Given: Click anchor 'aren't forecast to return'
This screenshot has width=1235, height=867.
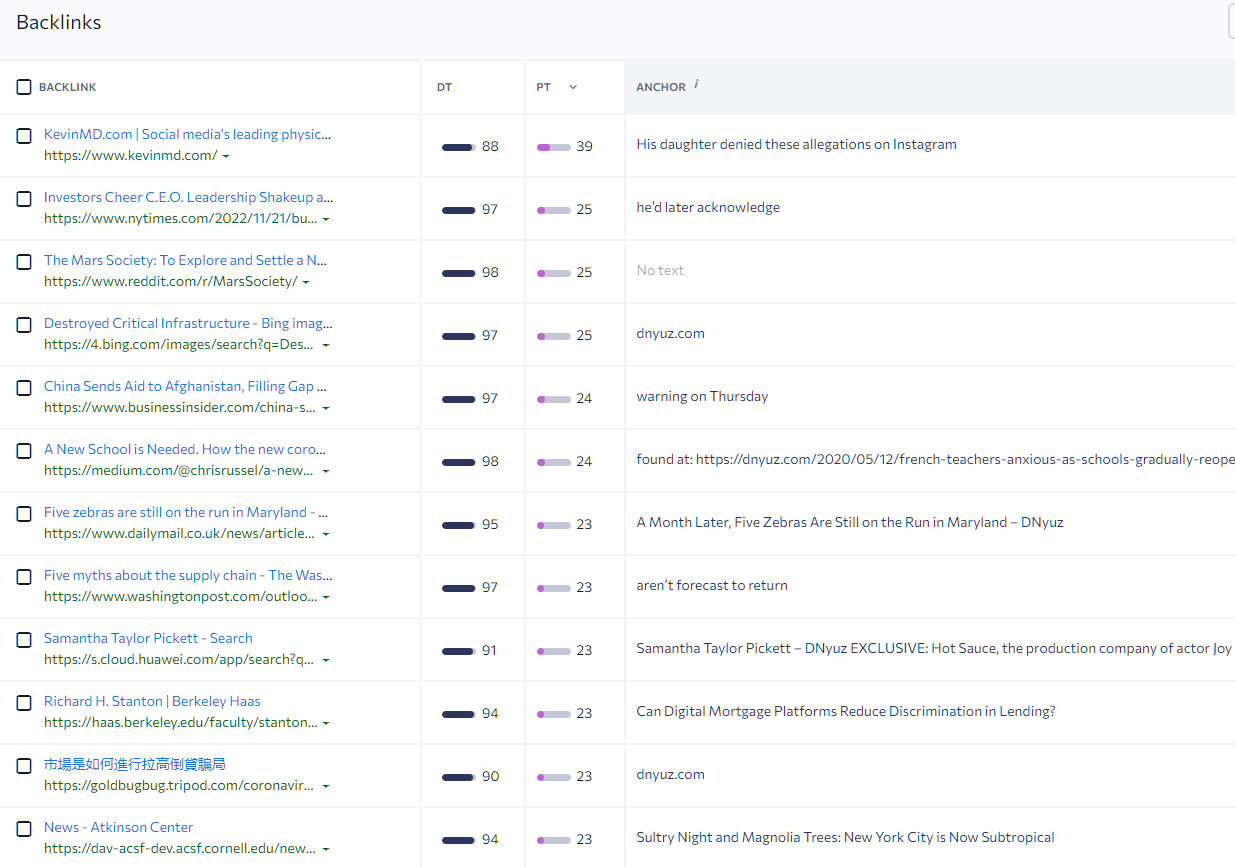Looking at the screenshot, I should click(x=712, y=585).
